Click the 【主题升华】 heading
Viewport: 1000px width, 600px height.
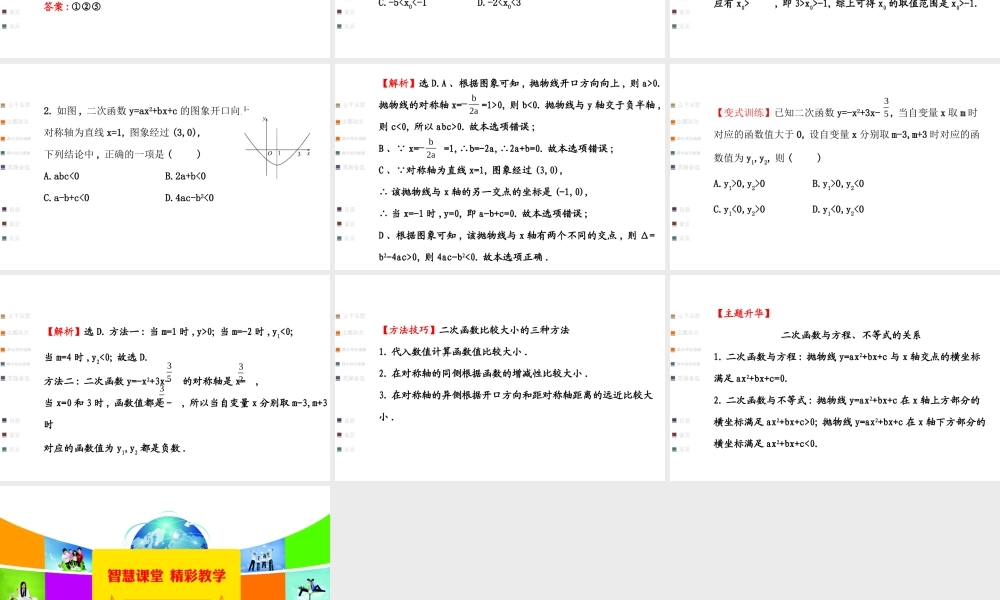pos(742,313)
